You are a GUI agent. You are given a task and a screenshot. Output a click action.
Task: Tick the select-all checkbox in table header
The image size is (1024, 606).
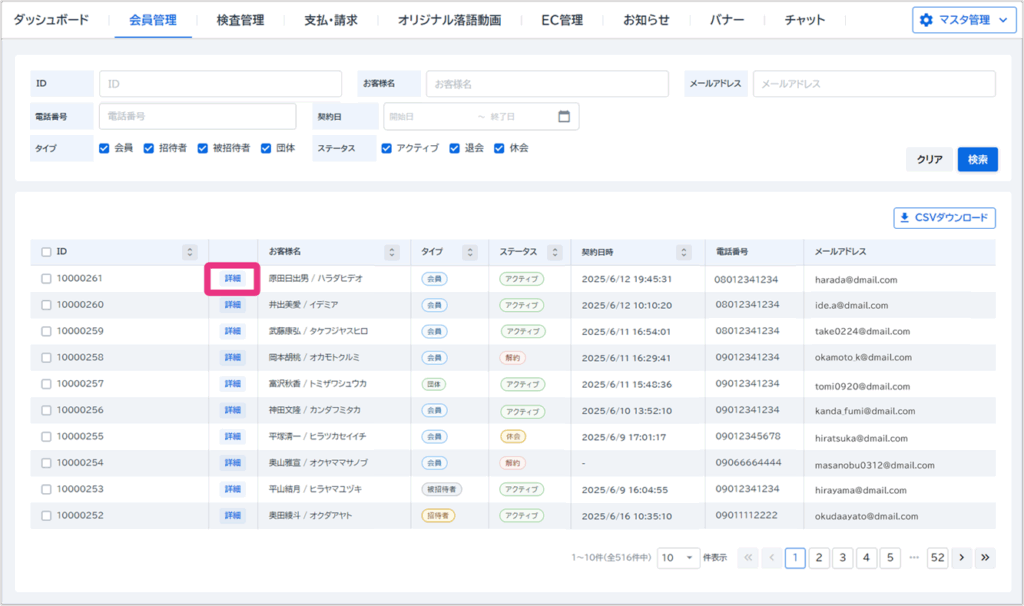coord(46,252)
